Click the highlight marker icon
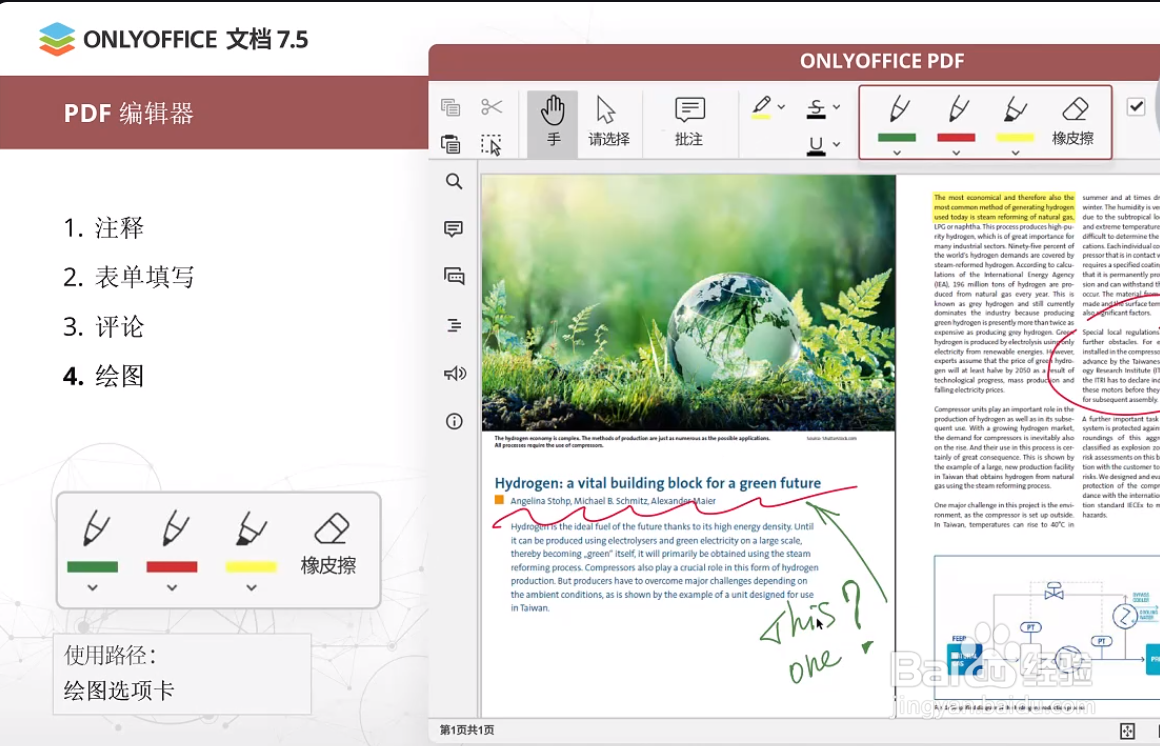The width and height of the screenshot is (1160, 746). click(x=761, y=107)
